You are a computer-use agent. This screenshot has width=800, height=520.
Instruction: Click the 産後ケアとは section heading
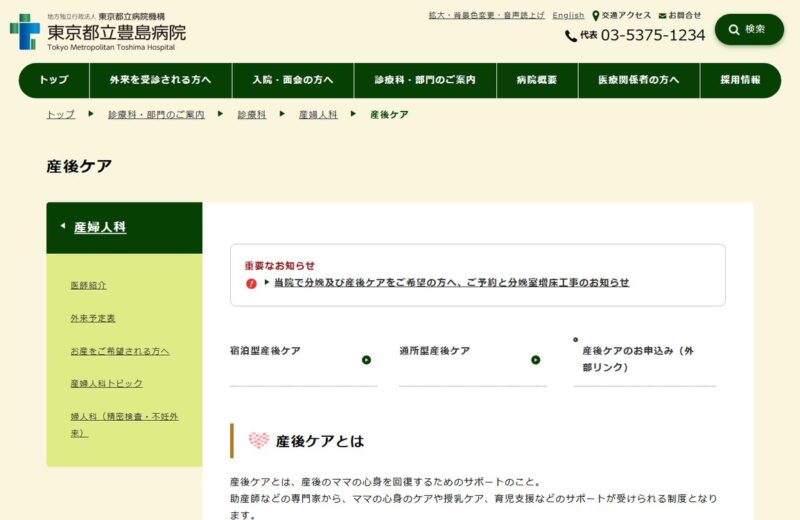pyautogui.click(x=320, y=441)
